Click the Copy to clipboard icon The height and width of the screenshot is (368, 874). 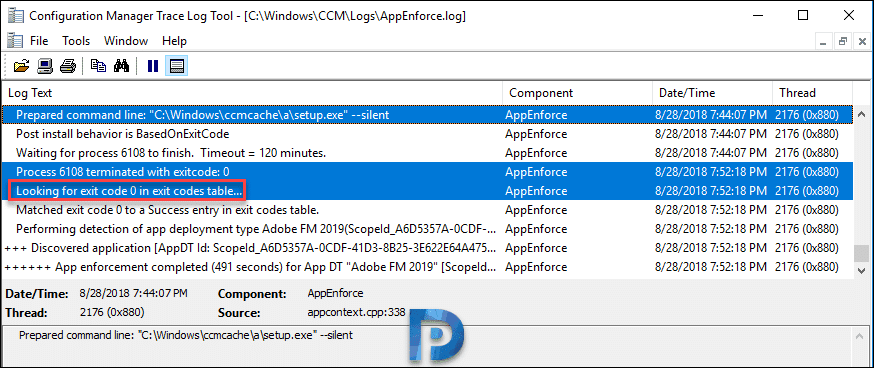98,66
